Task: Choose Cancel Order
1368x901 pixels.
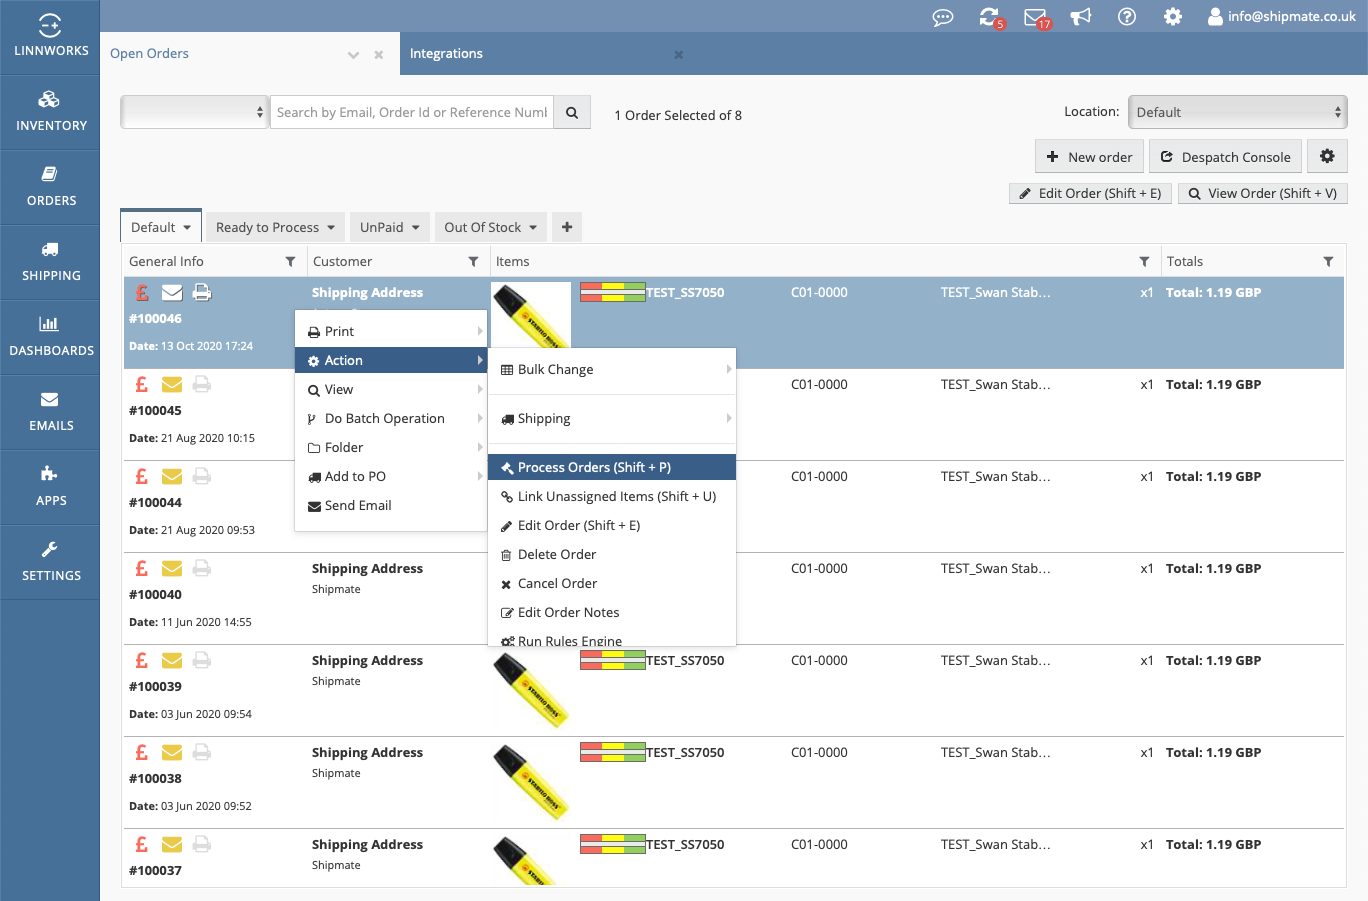Action: click(x=612, y=584)
